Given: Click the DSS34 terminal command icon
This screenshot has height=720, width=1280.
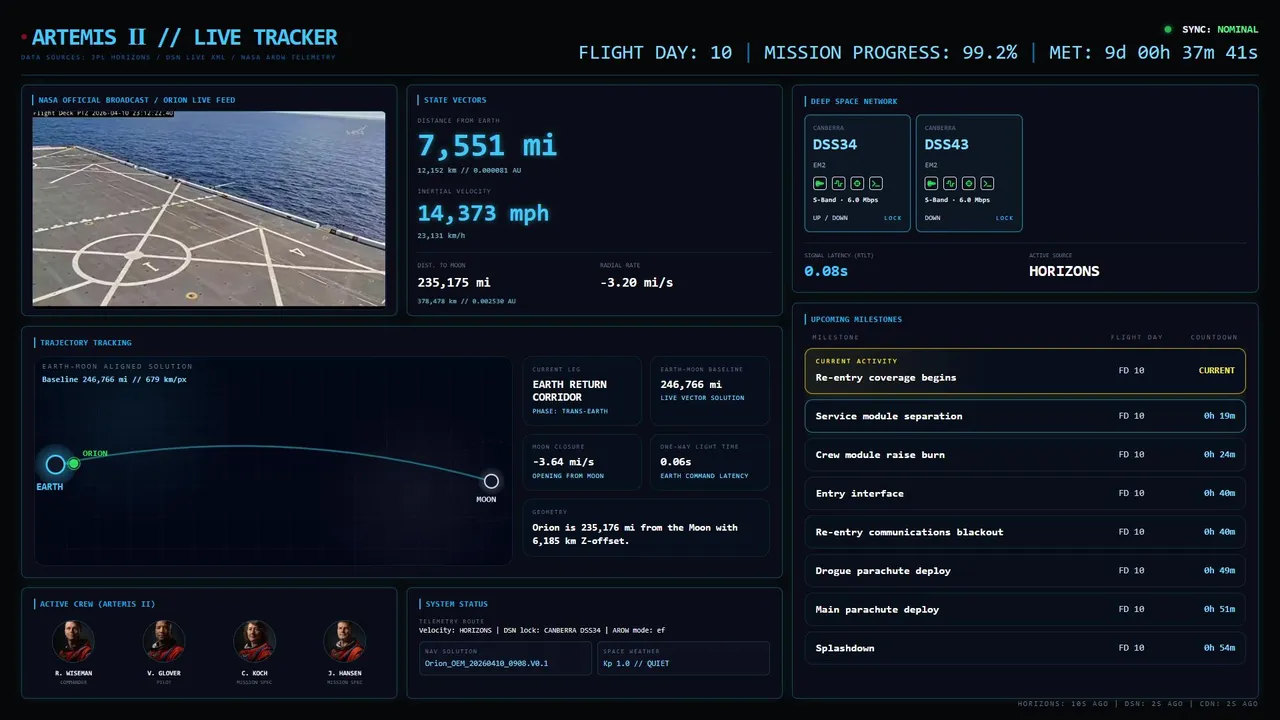Looking at the screenshot, I should point(875,184).
